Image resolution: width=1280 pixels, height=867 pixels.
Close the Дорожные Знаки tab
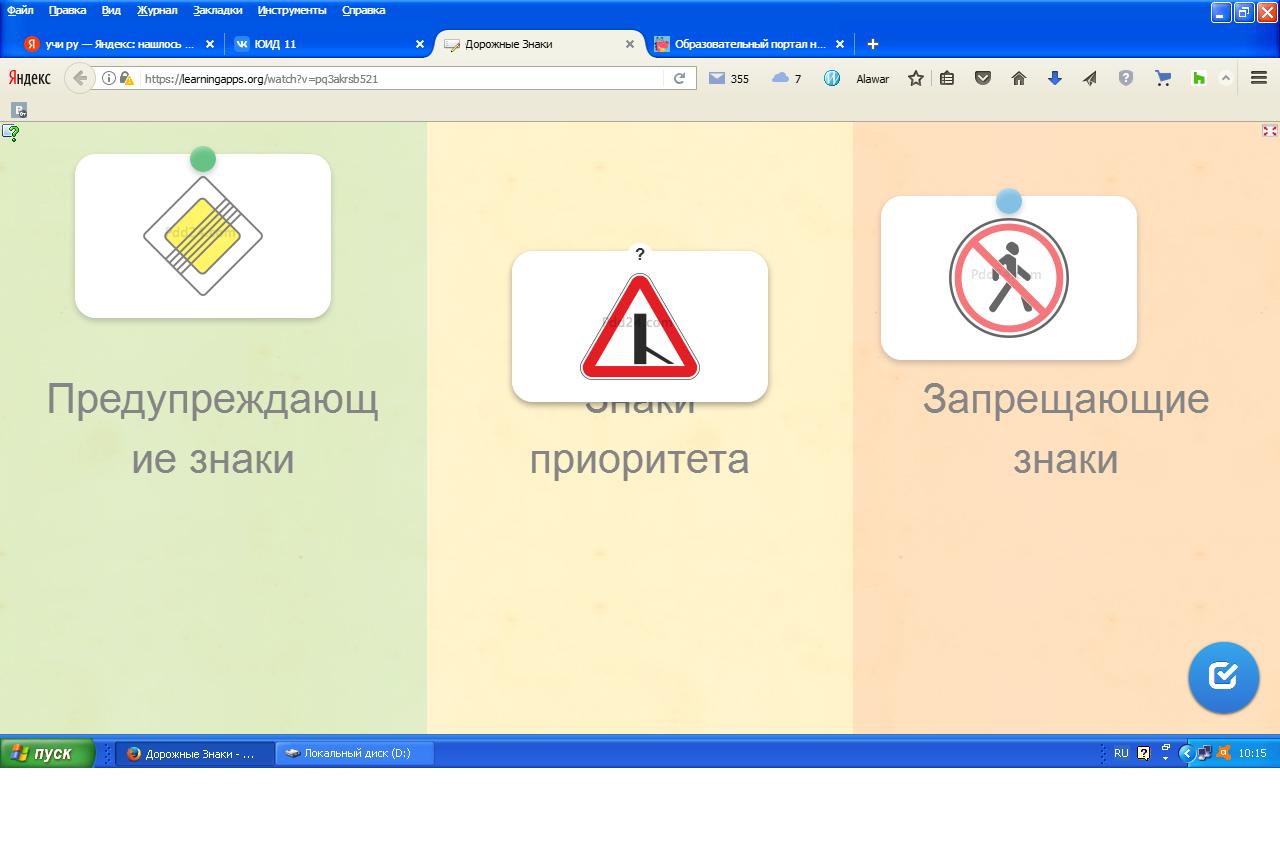tap(630, 44)
